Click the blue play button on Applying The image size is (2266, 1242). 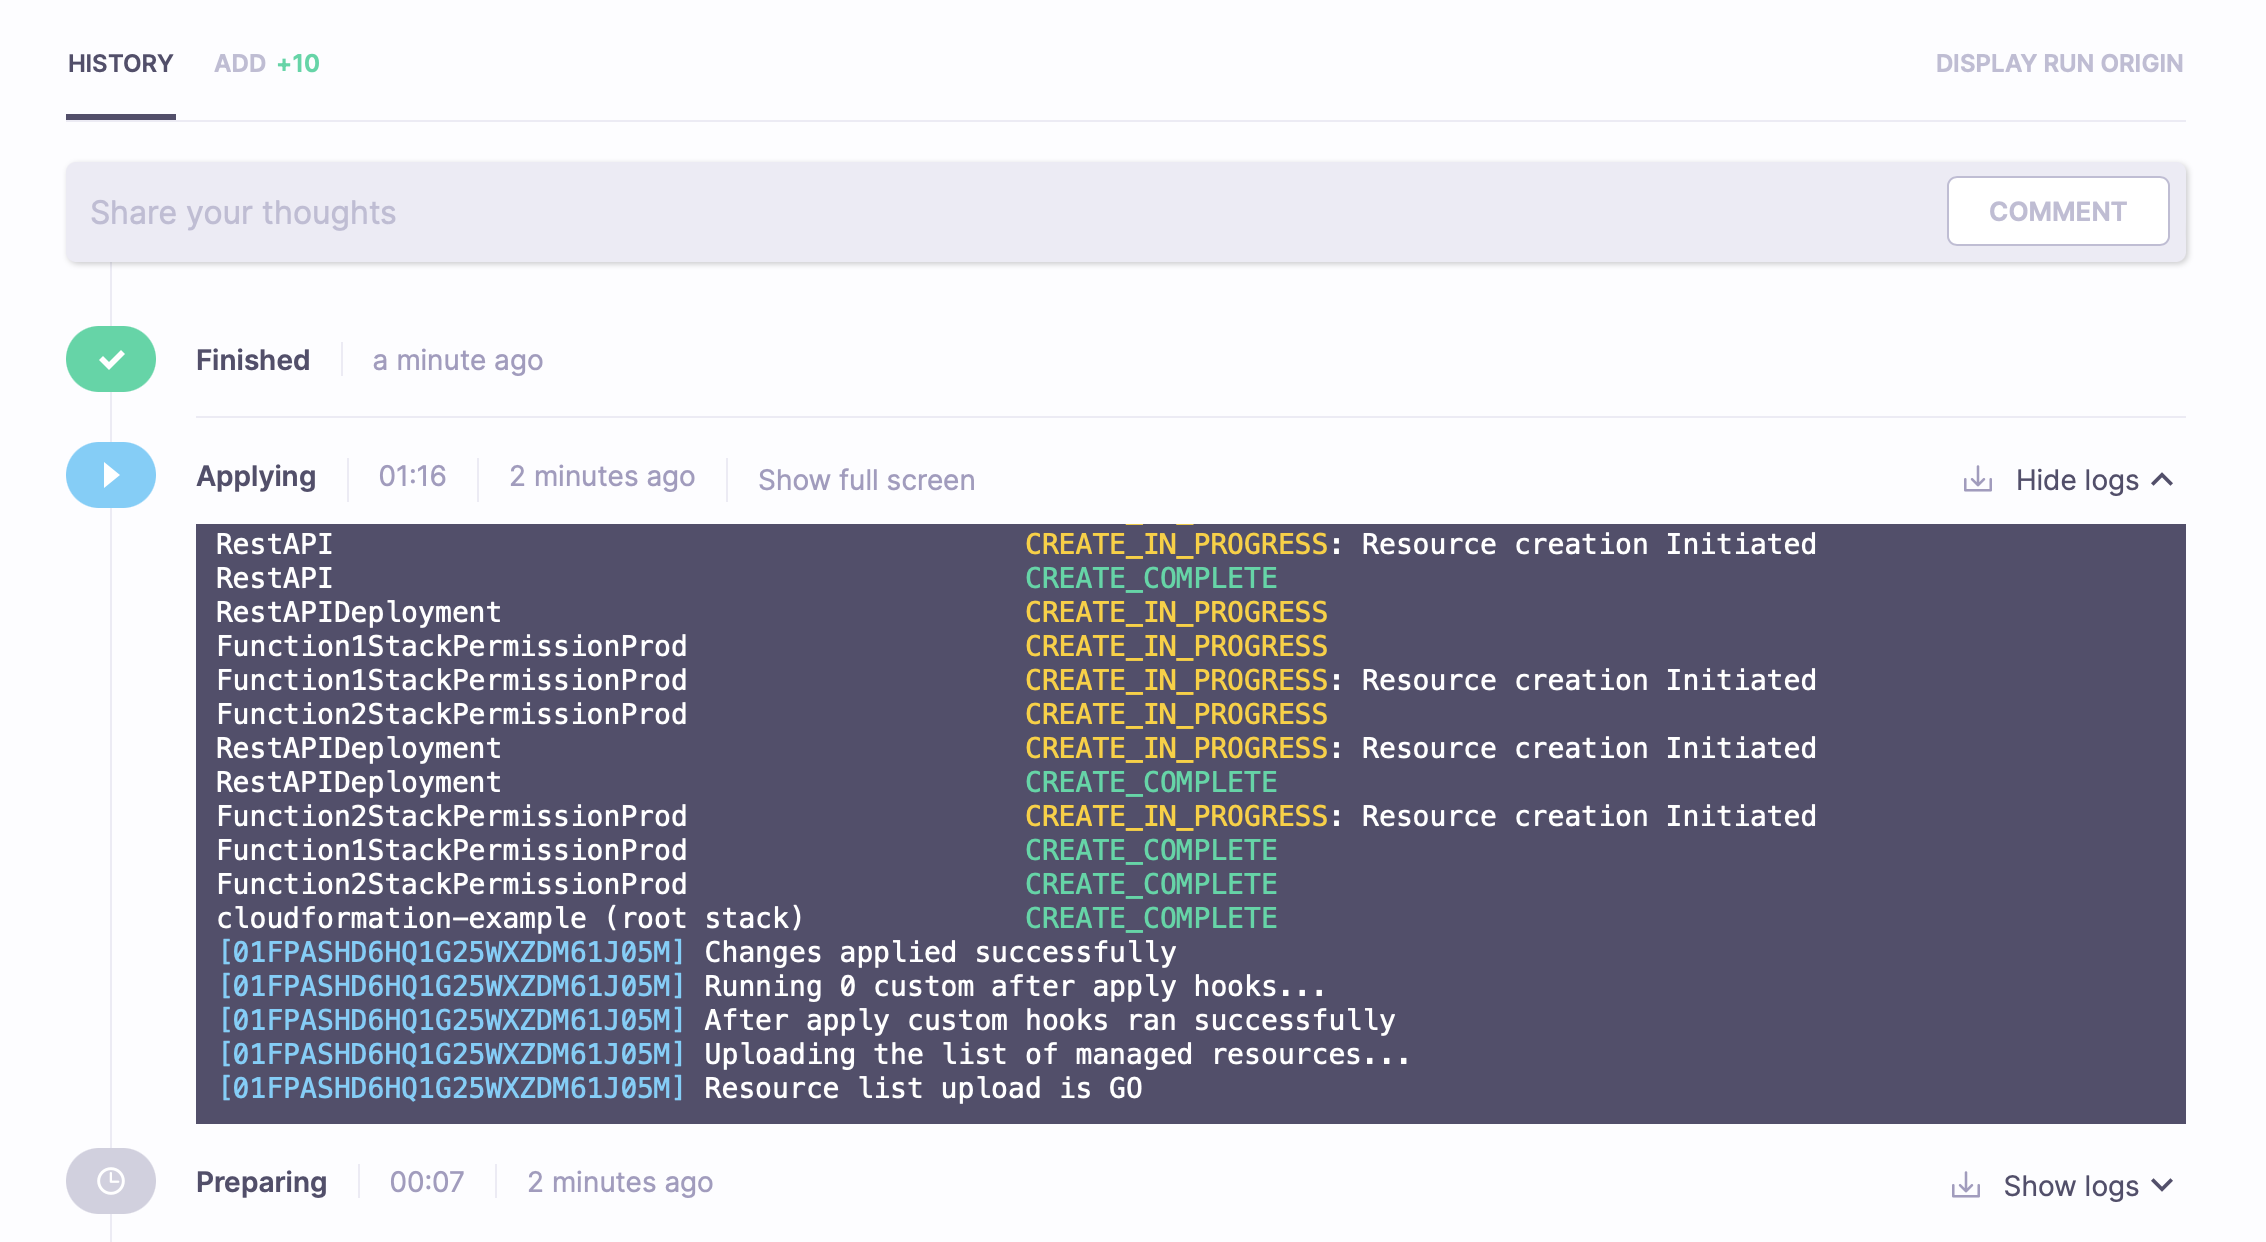tap(110, 476)
